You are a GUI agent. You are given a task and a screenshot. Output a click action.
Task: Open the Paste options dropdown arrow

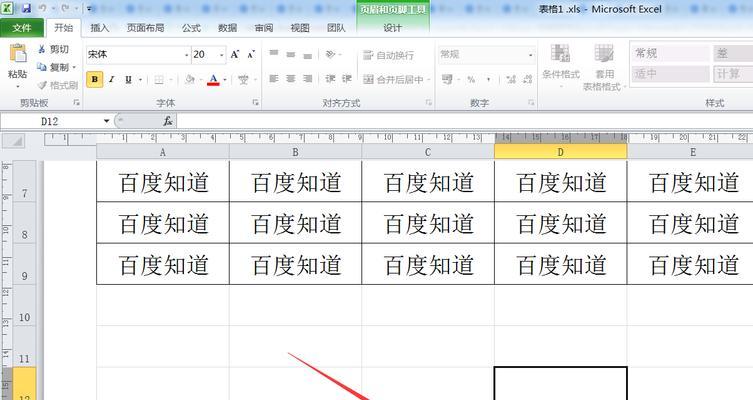pos(18,87)
